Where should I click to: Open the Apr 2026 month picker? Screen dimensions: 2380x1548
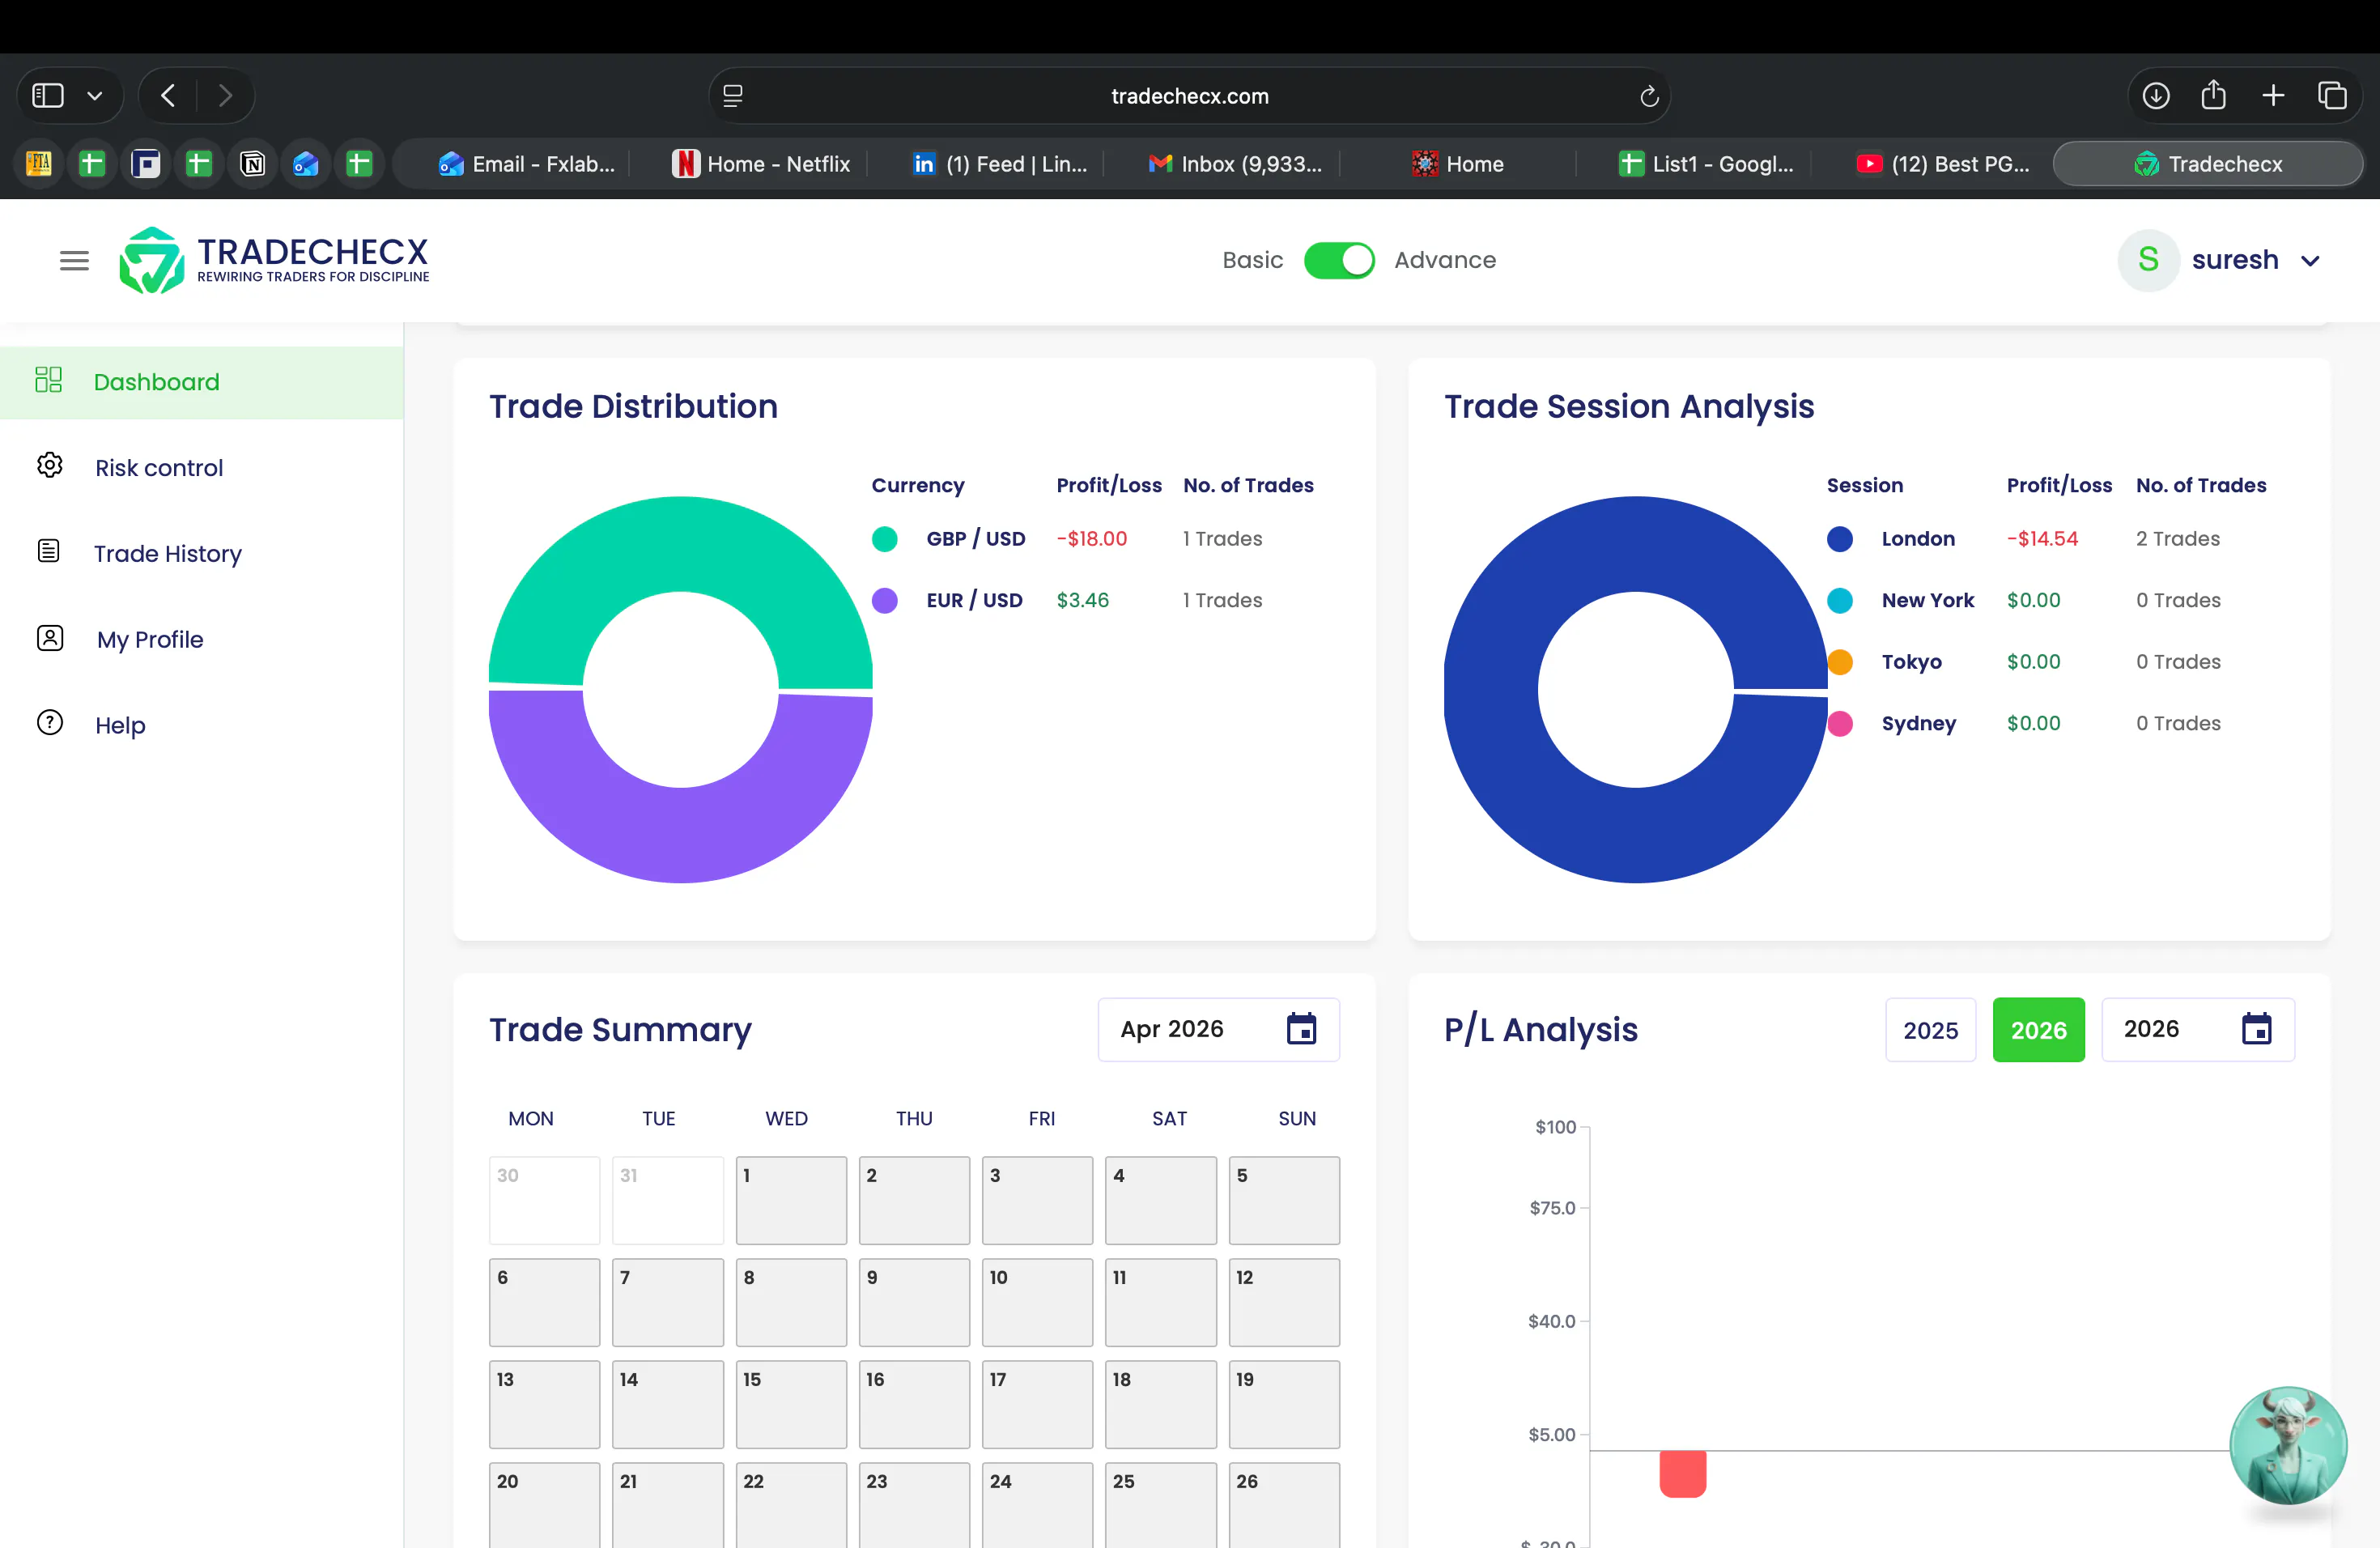[x=1219, y=1029]
